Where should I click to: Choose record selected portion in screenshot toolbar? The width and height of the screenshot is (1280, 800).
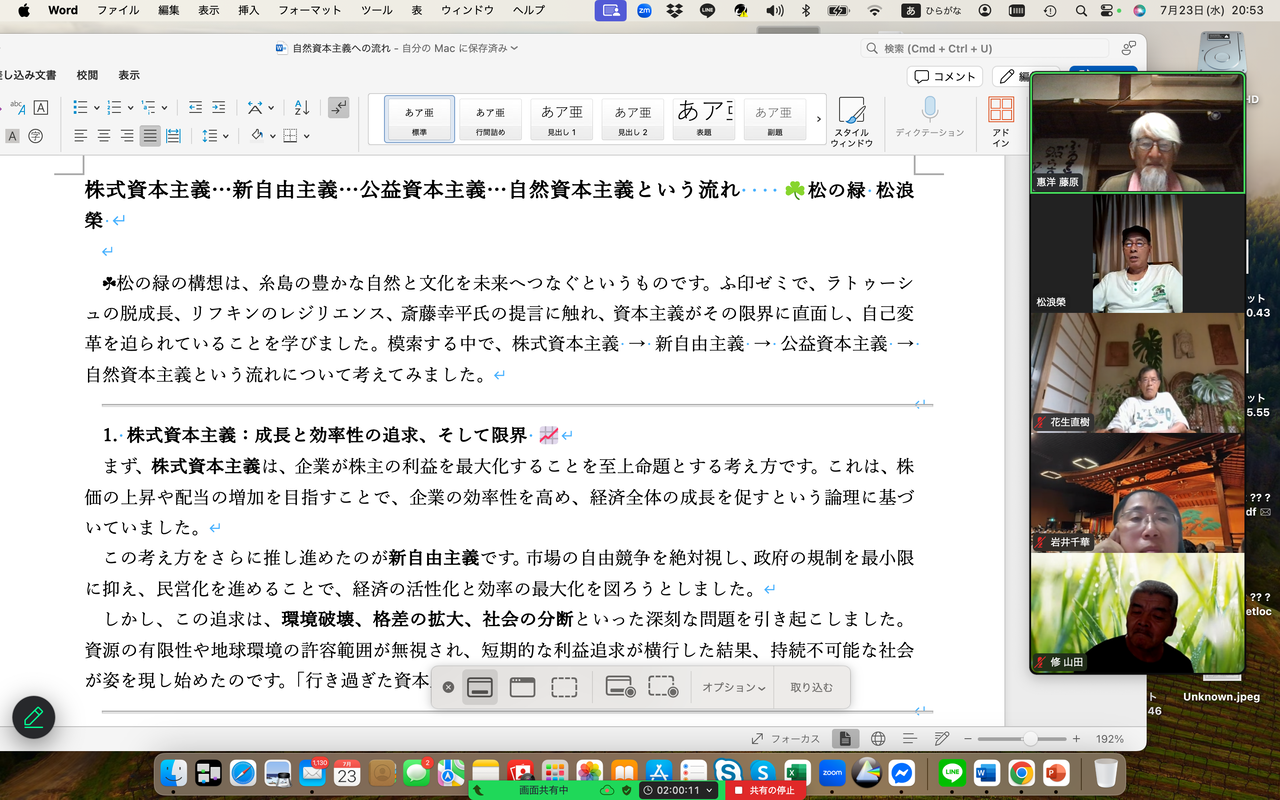point(663,687)
